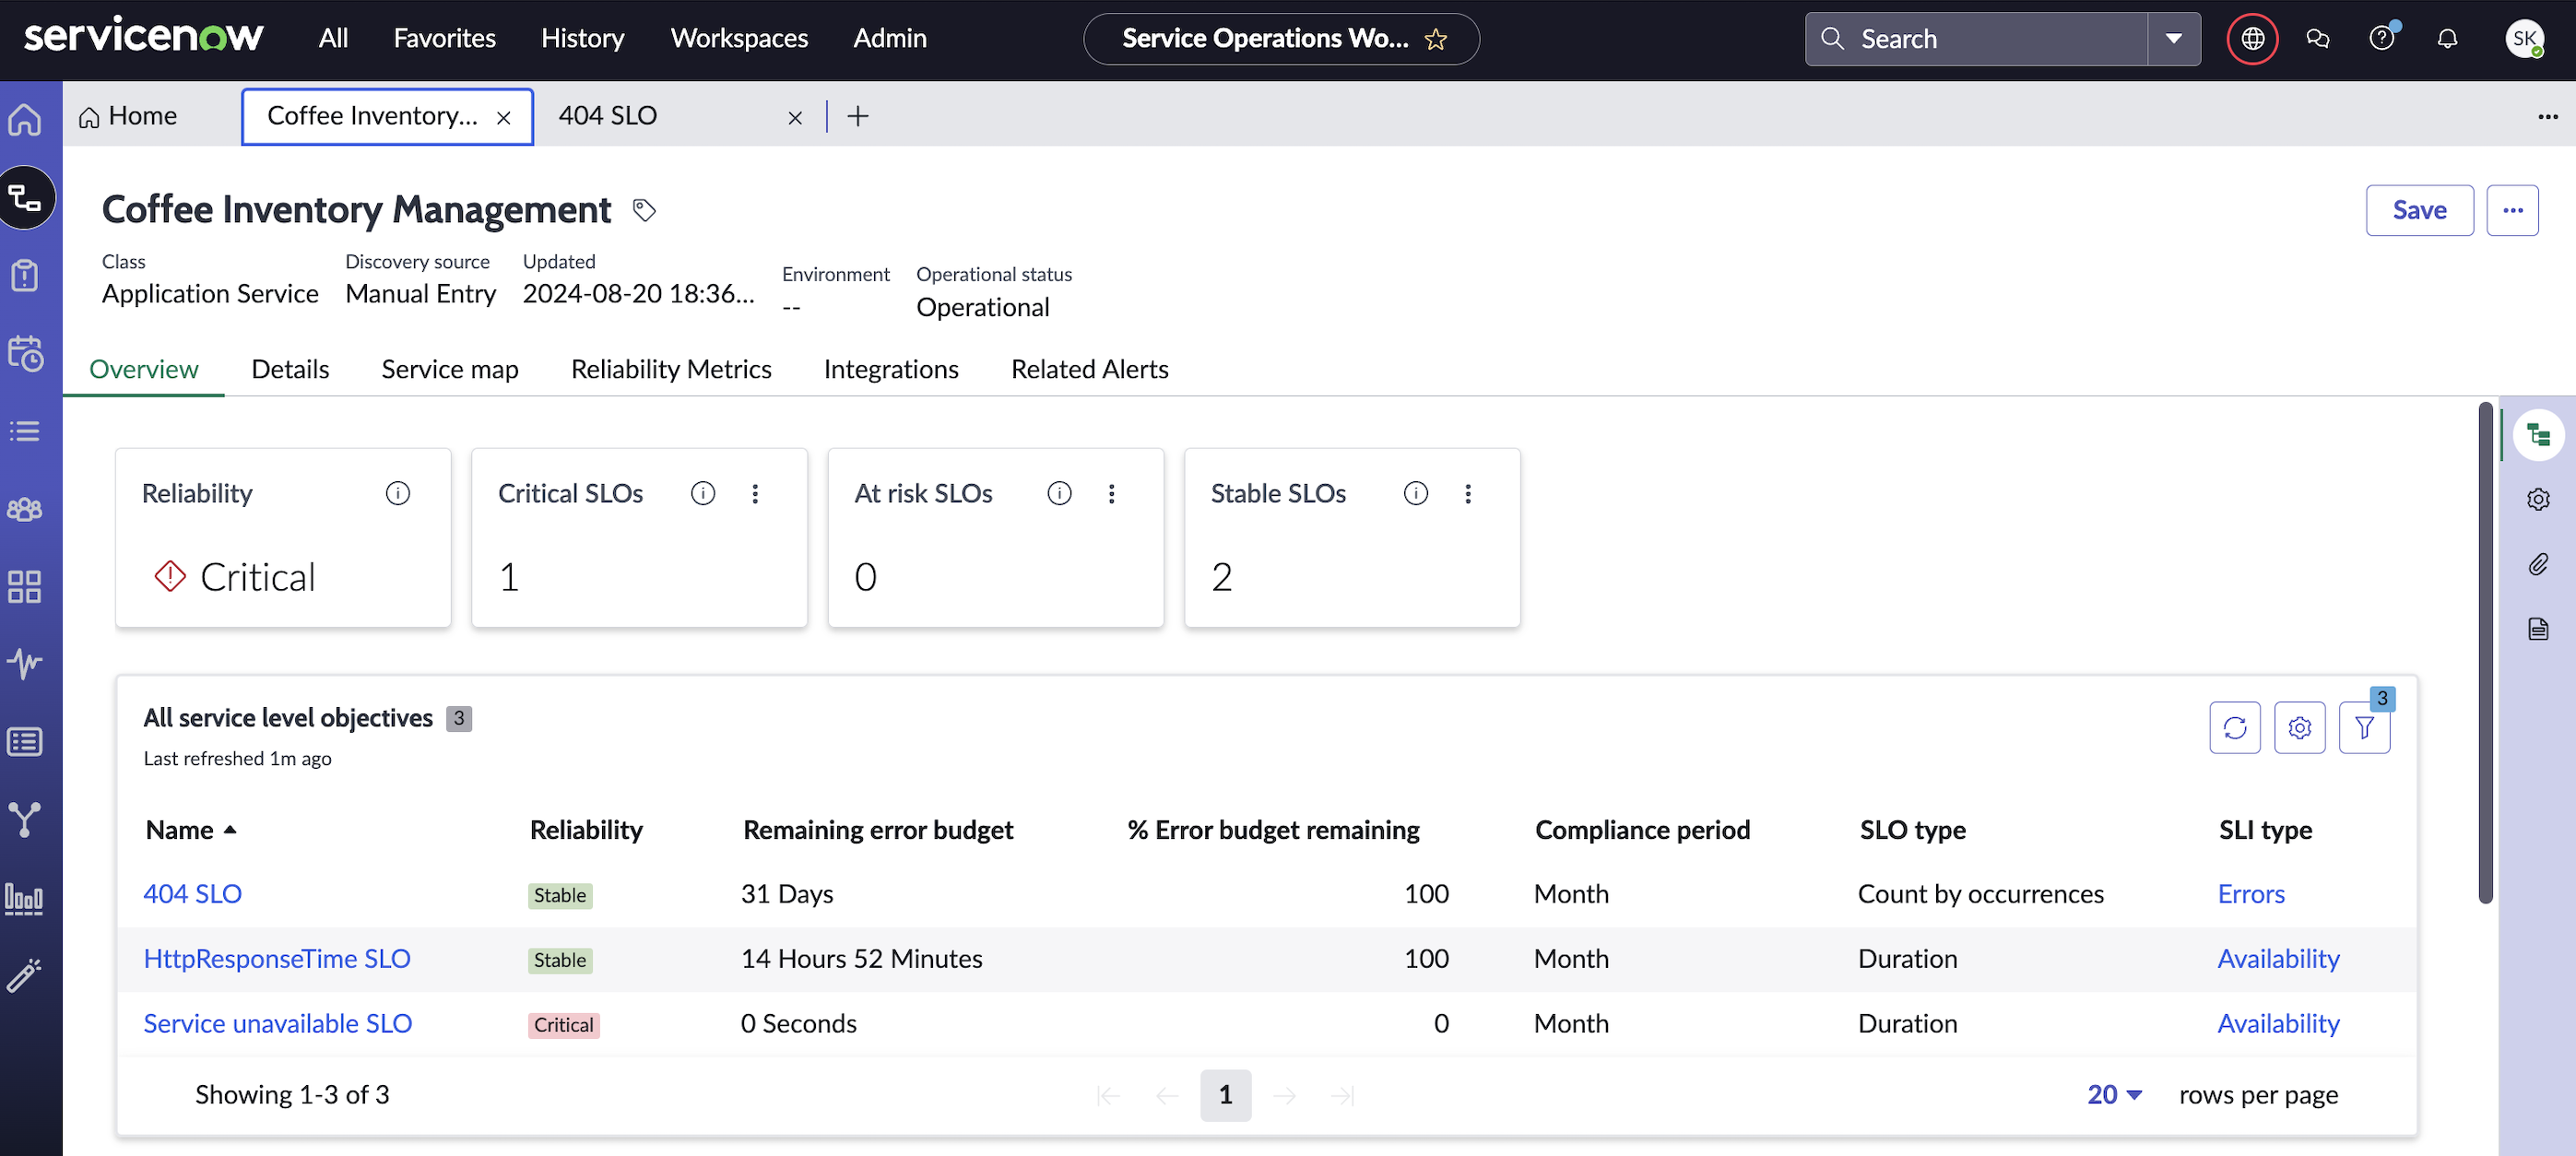Viewport: 2576px width, 1156px height.
Task: Click the tag icon beside service title
Action: pyautogui.click(x=645, y=210)
